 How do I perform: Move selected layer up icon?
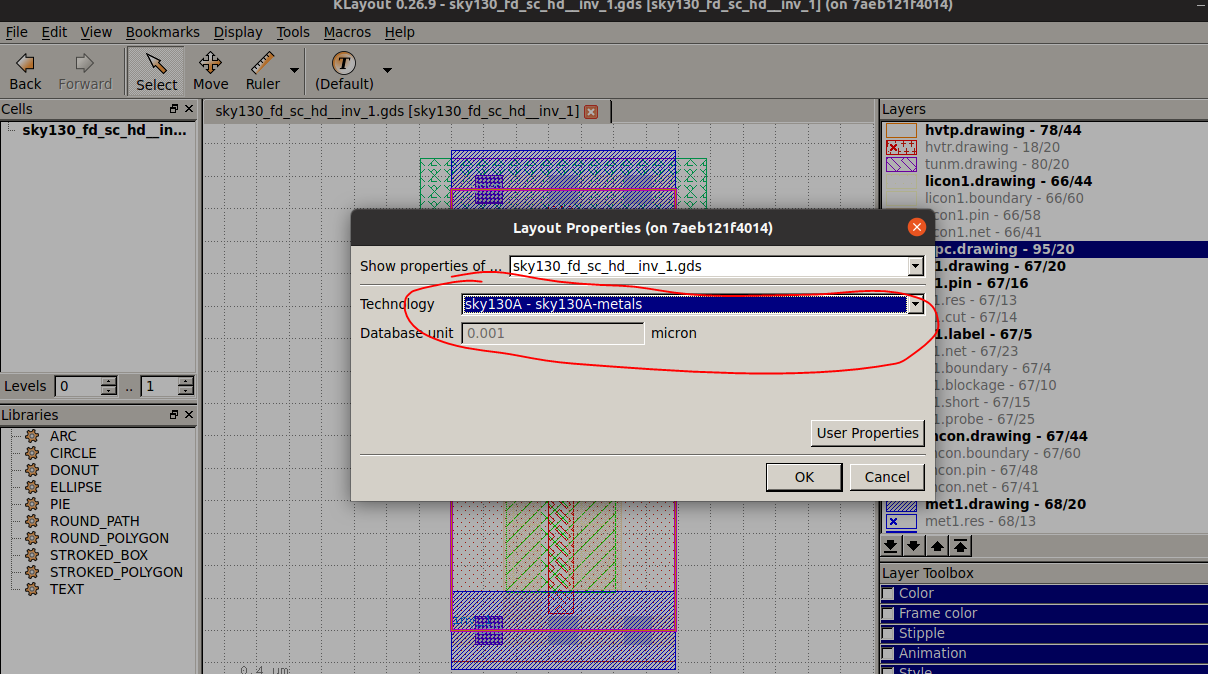[x=936, y=546]
